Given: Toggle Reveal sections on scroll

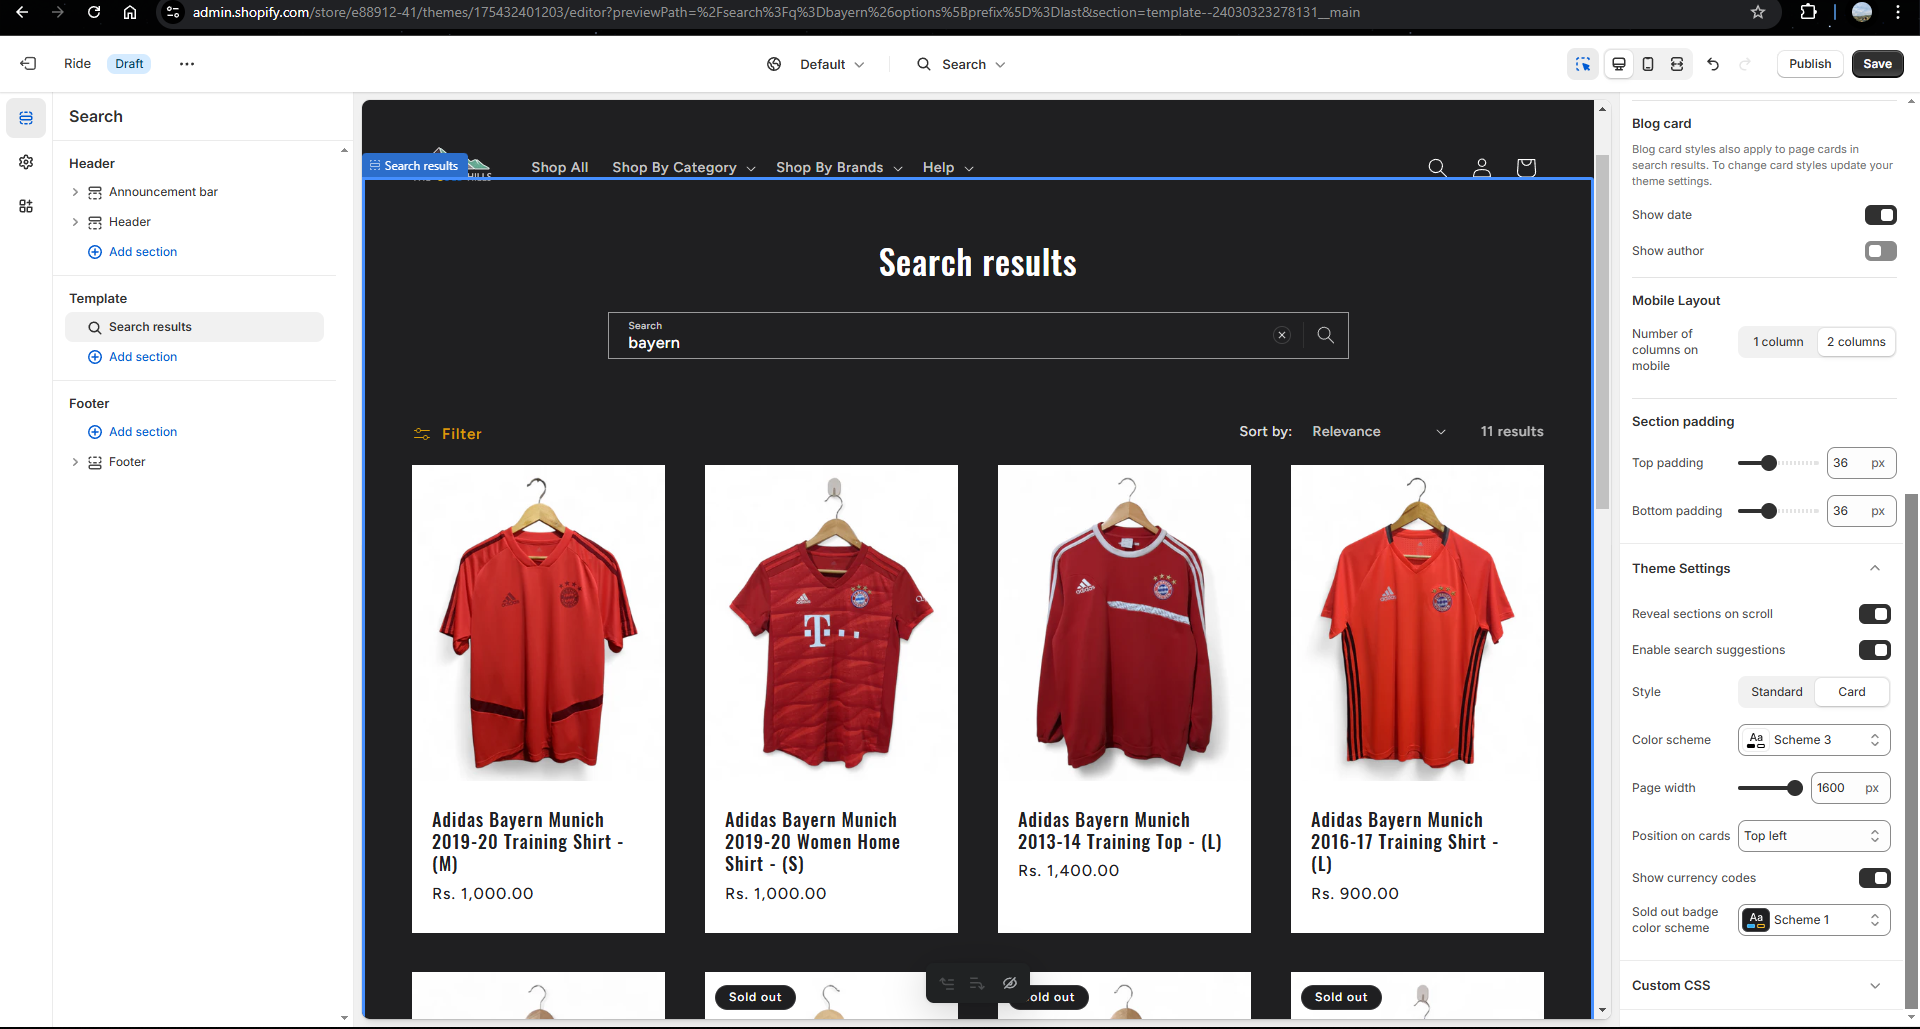Looking at the screenshot, I should pyautogui.click(x=1875, y=614).
